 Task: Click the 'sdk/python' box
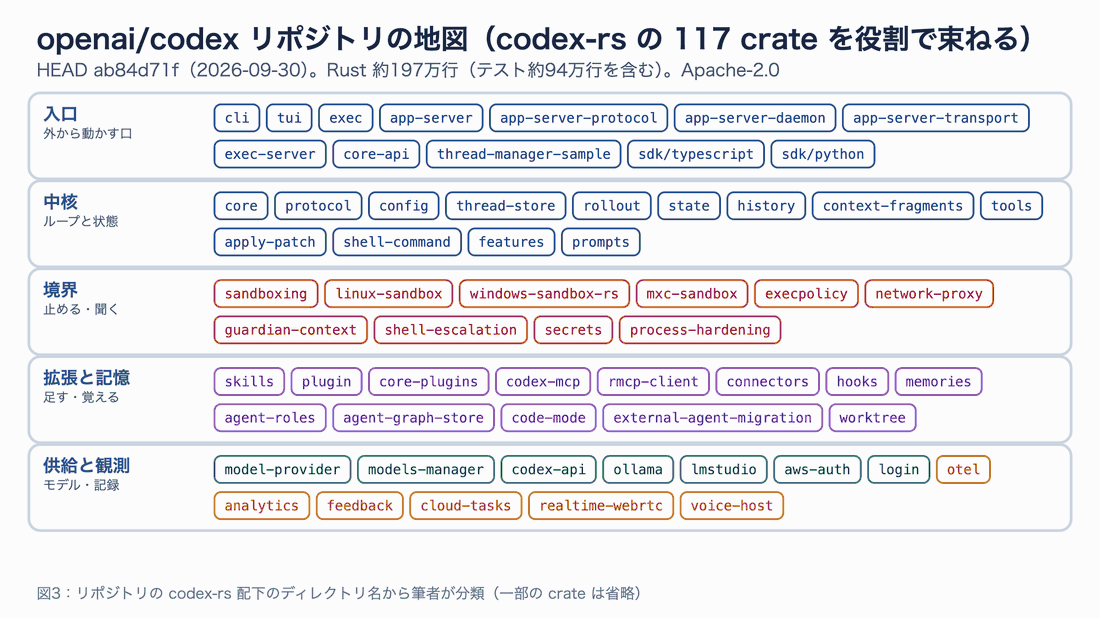[x=823, y=154]
